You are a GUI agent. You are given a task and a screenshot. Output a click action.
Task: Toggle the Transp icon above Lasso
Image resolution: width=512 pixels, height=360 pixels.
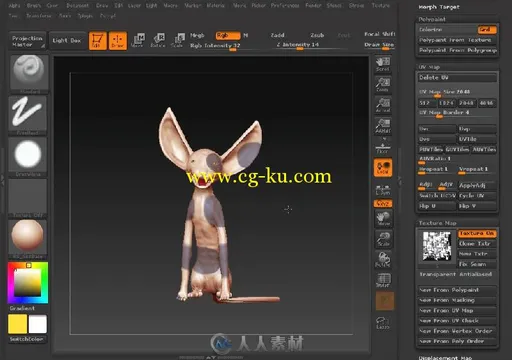pos(385,301)
